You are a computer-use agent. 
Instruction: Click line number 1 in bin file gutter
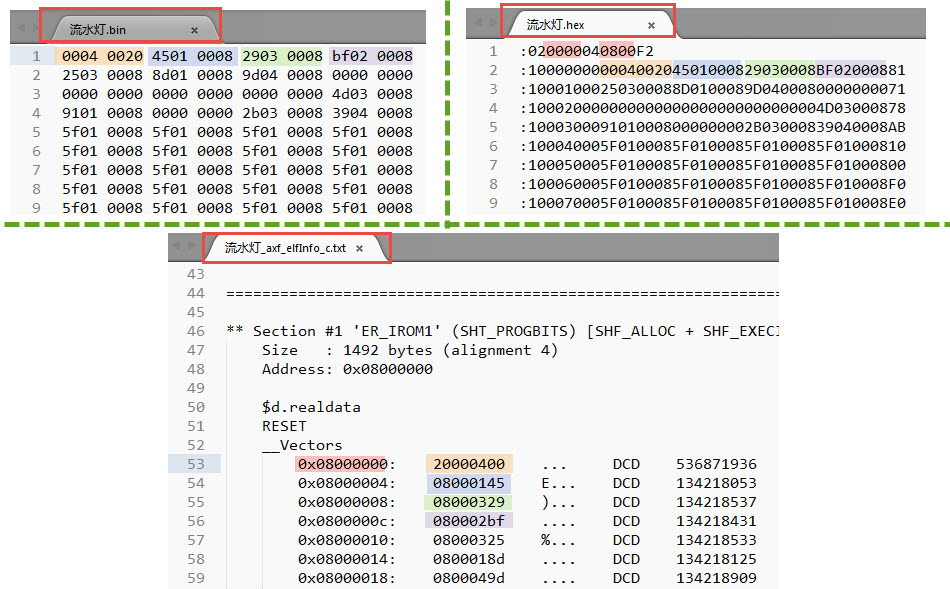[35, 57]
